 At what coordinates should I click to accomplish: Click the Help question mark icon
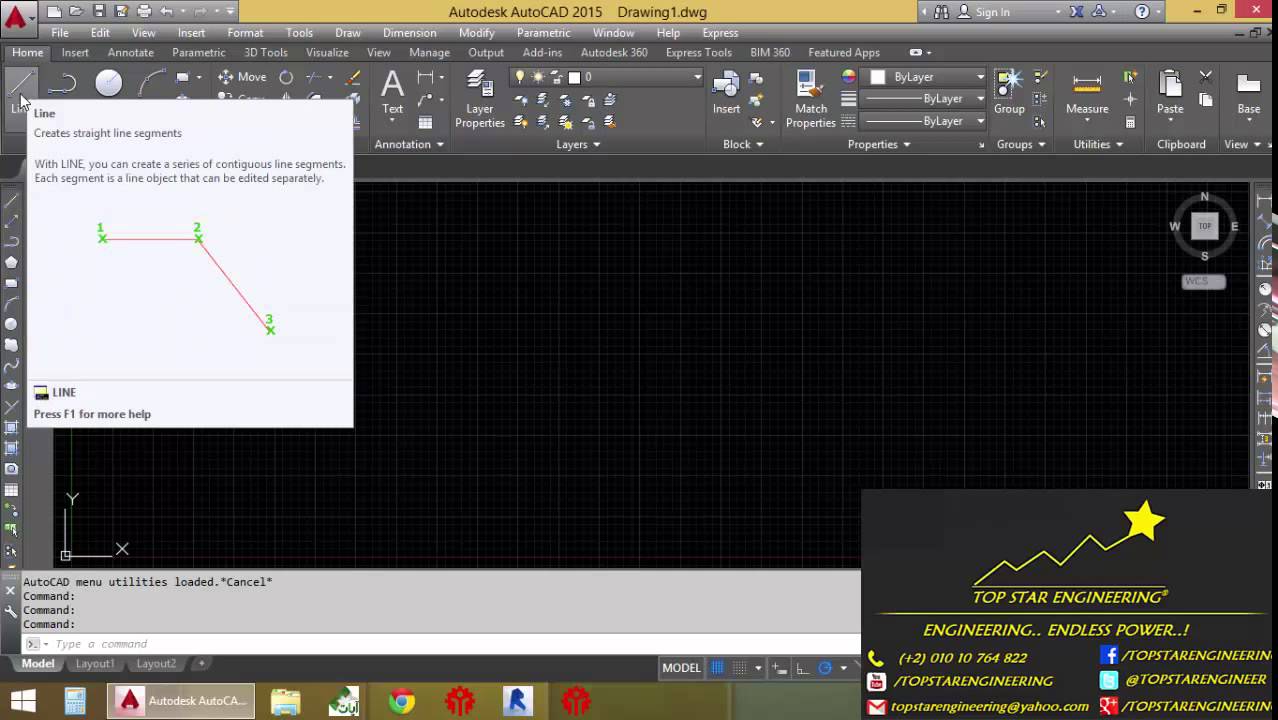[x=1142, y=12]
